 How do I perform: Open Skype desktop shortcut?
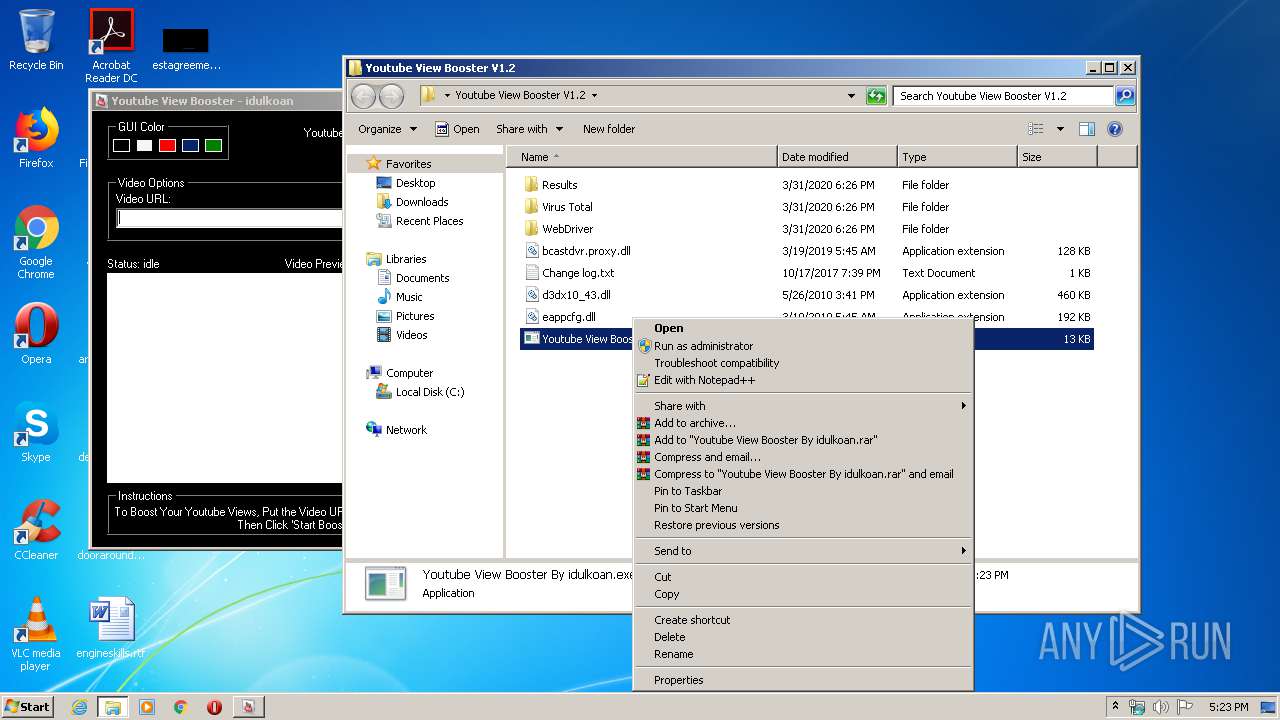pyautogui.click(x=36, y=431)
